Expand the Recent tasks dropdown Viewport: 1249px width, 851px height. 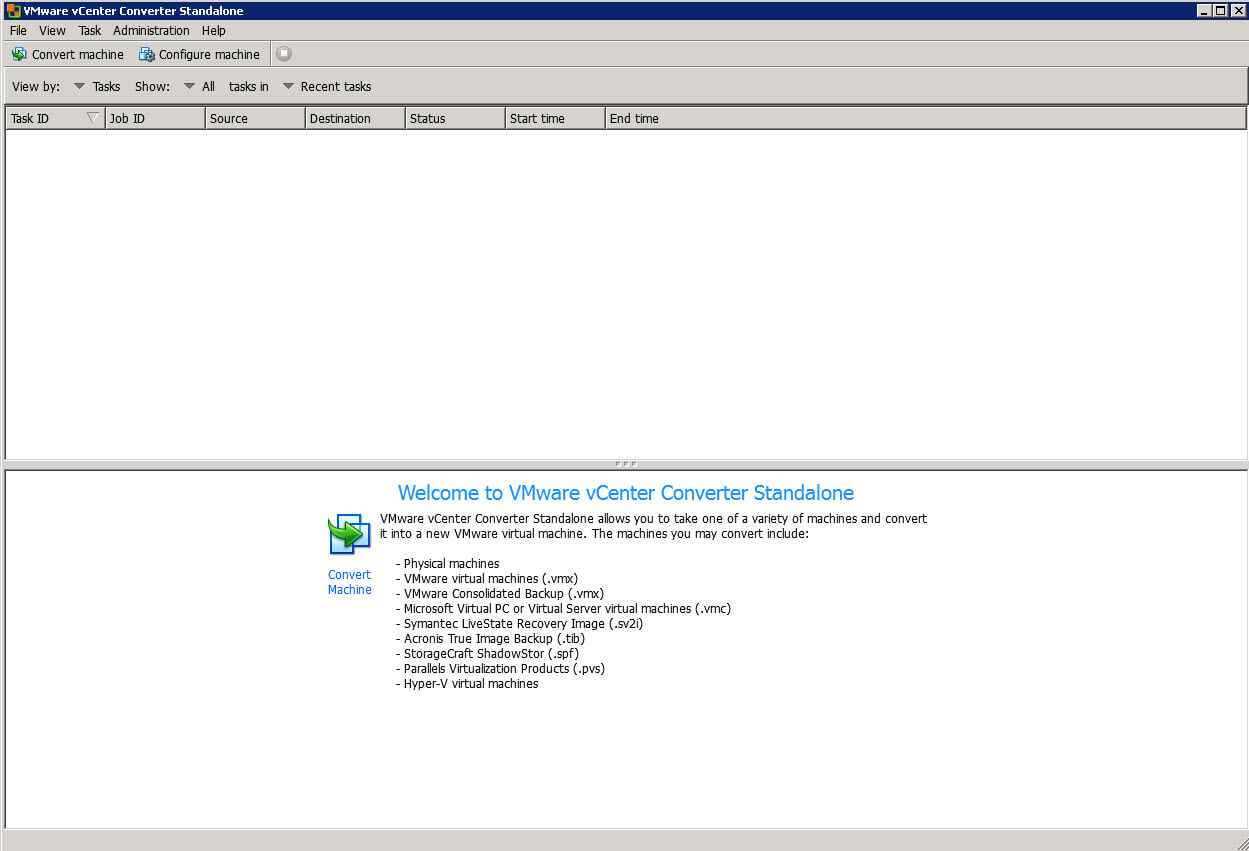pyautogui.click(x=288, y=86)
